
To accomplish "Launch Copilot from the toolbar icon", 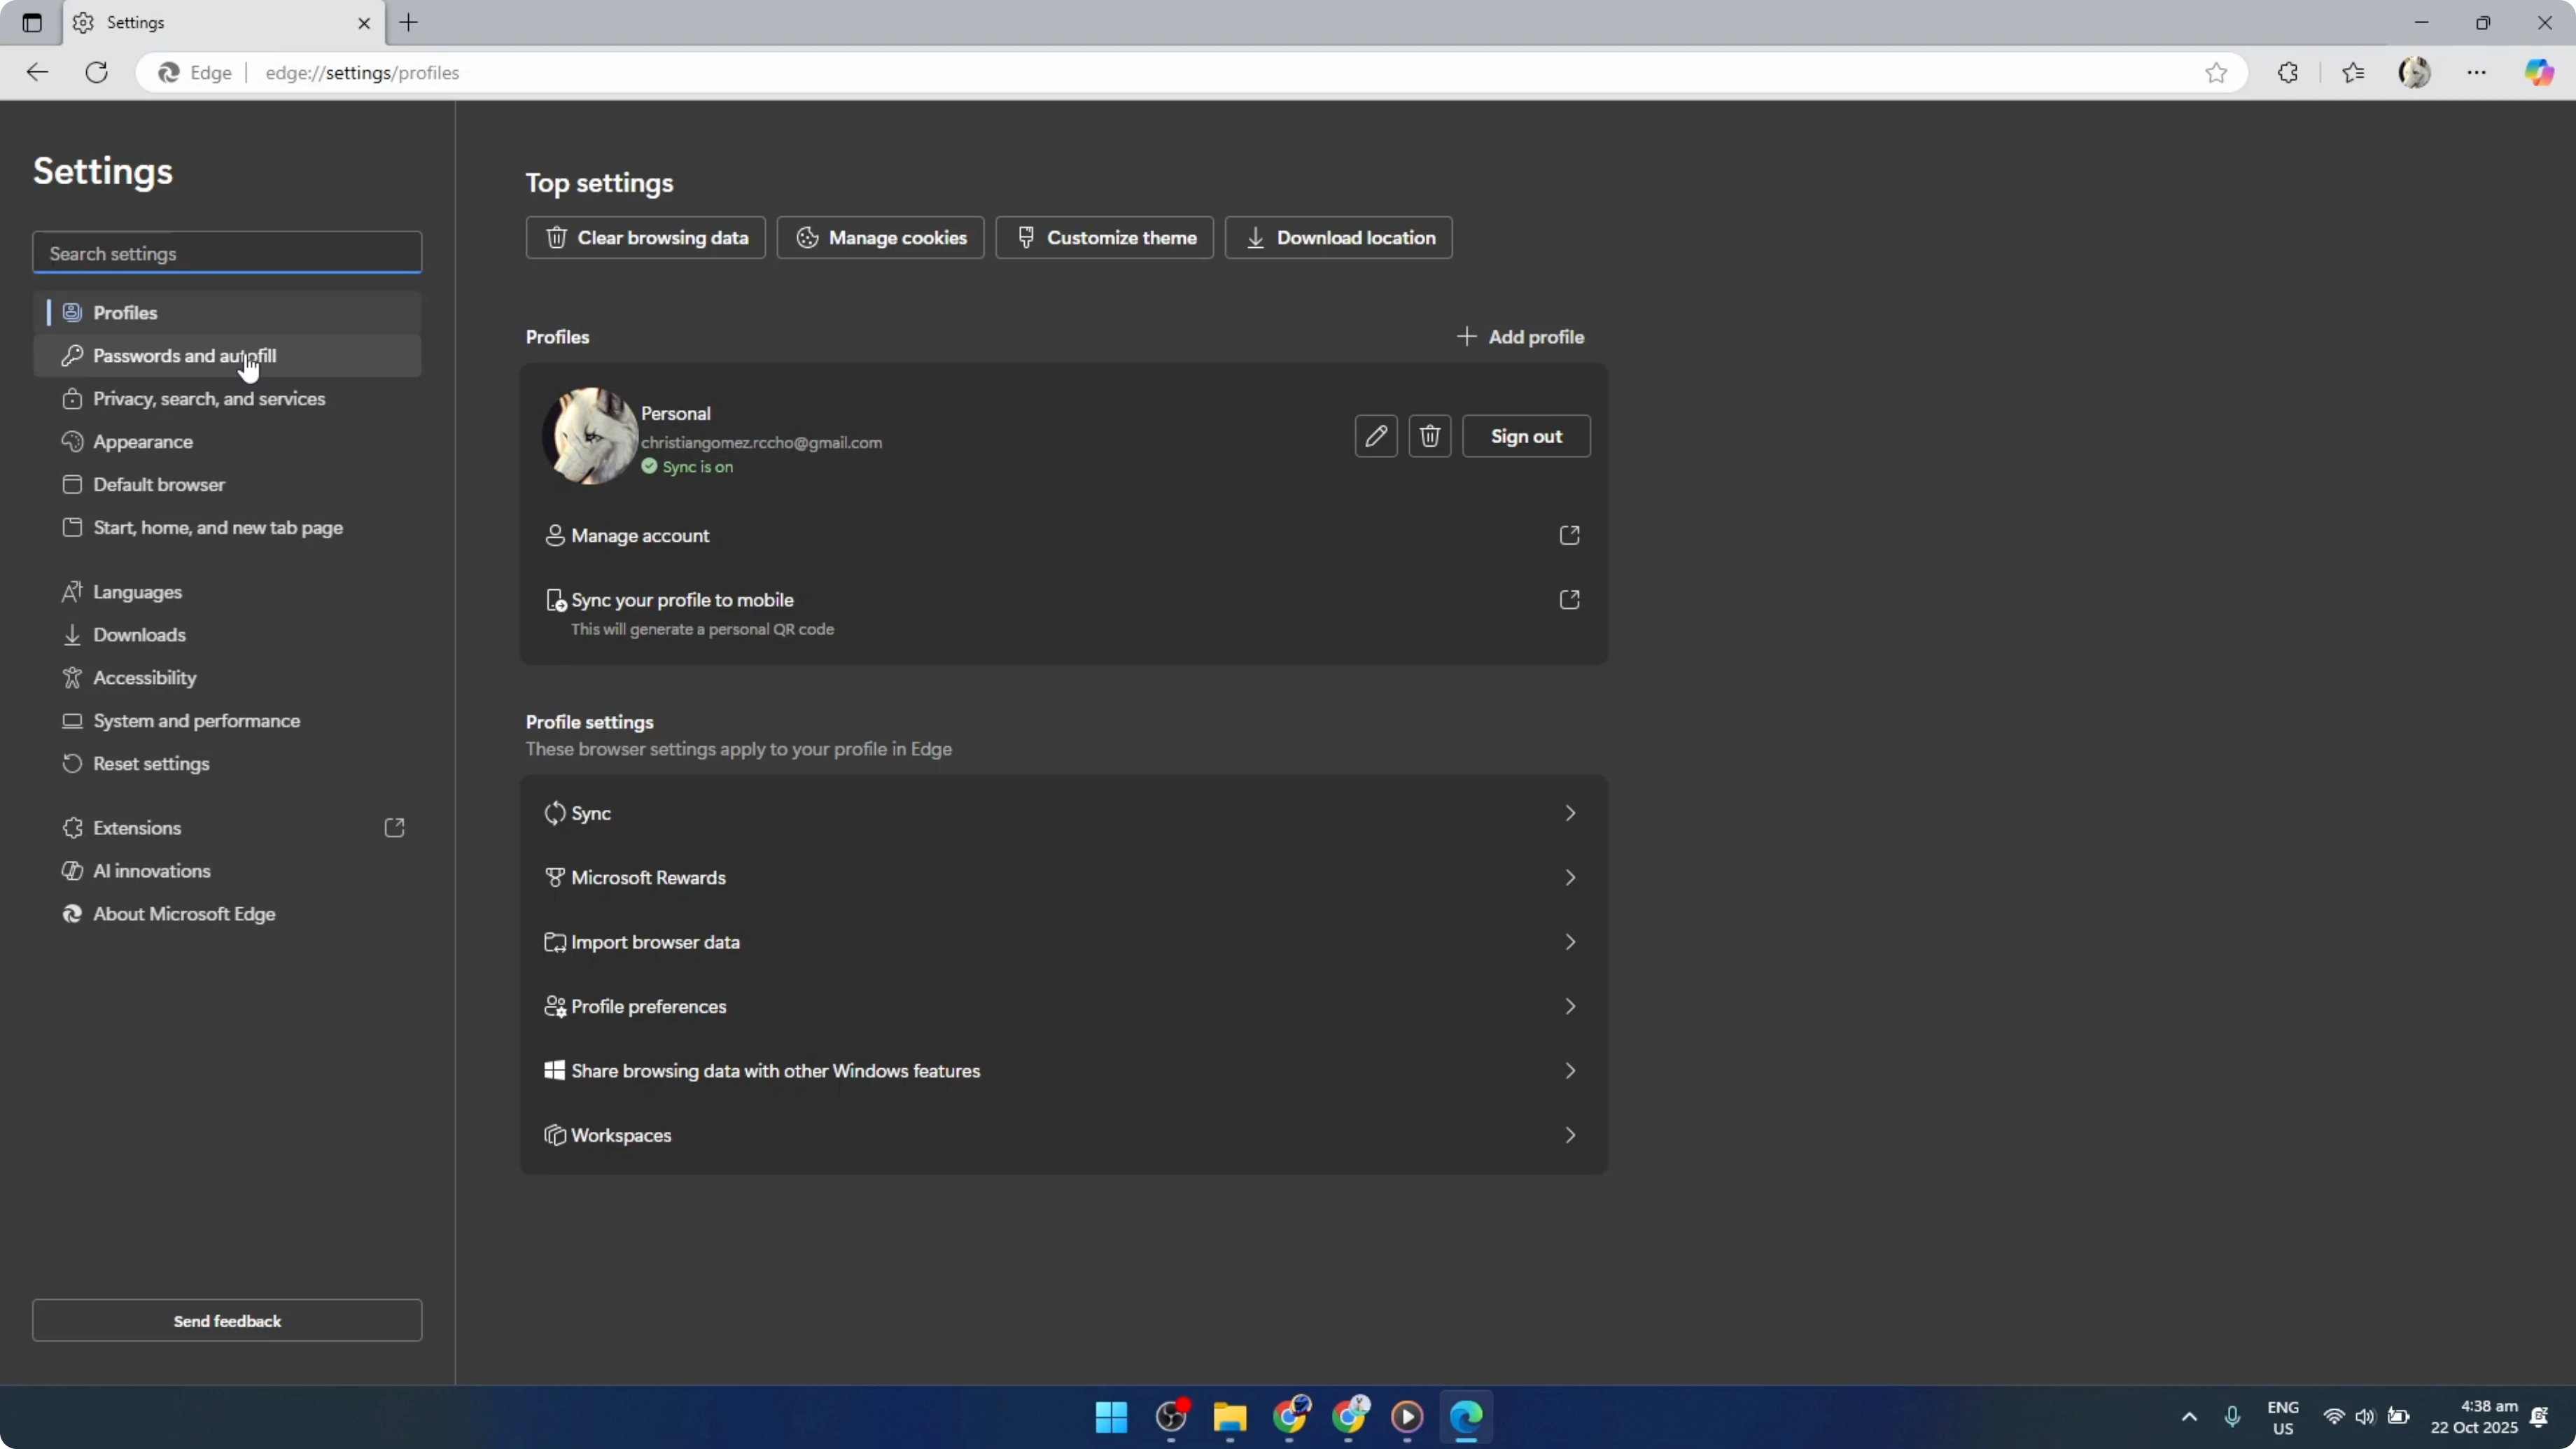I will pyautogui.click(x=2540, y=72).
